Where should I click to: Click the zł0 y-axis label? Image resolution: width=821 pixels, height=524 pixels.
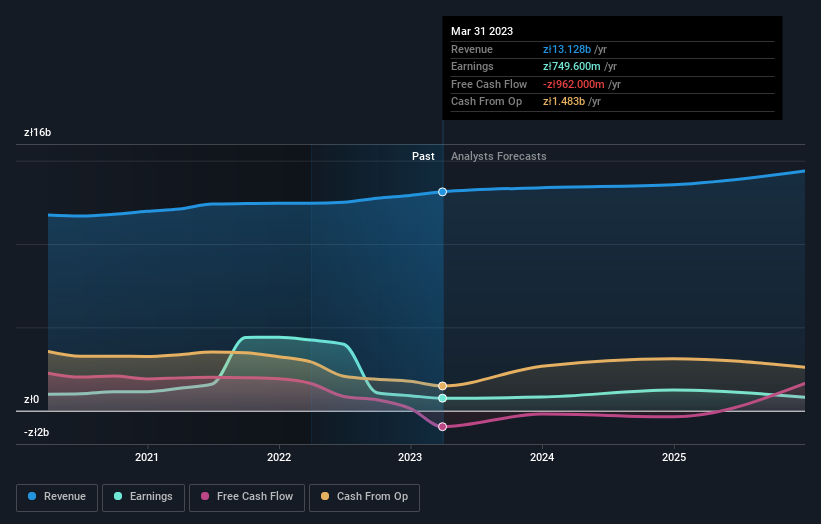coord(31,399)
